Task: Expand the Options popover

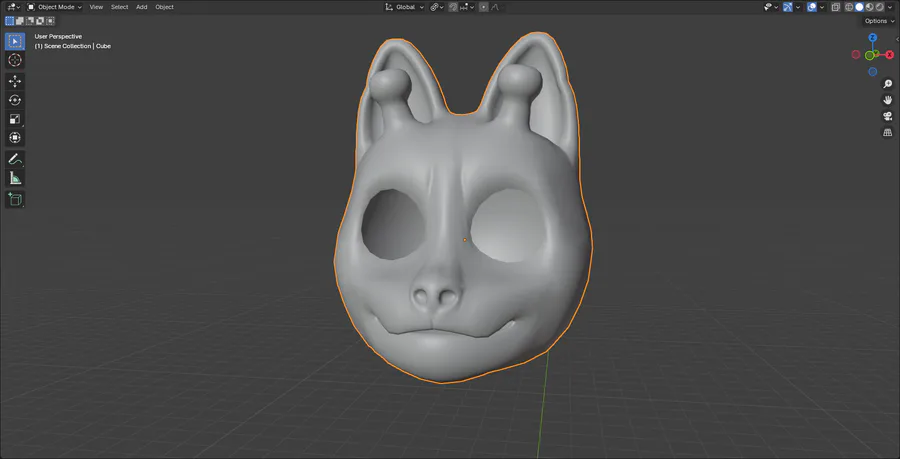Action: click(x=879, y=21)
